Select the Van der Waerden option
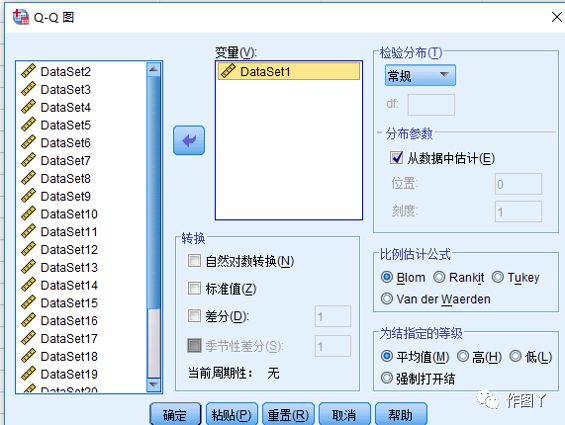Image resolution: width=565 pixels, height=425 pixels. (387, 299)
